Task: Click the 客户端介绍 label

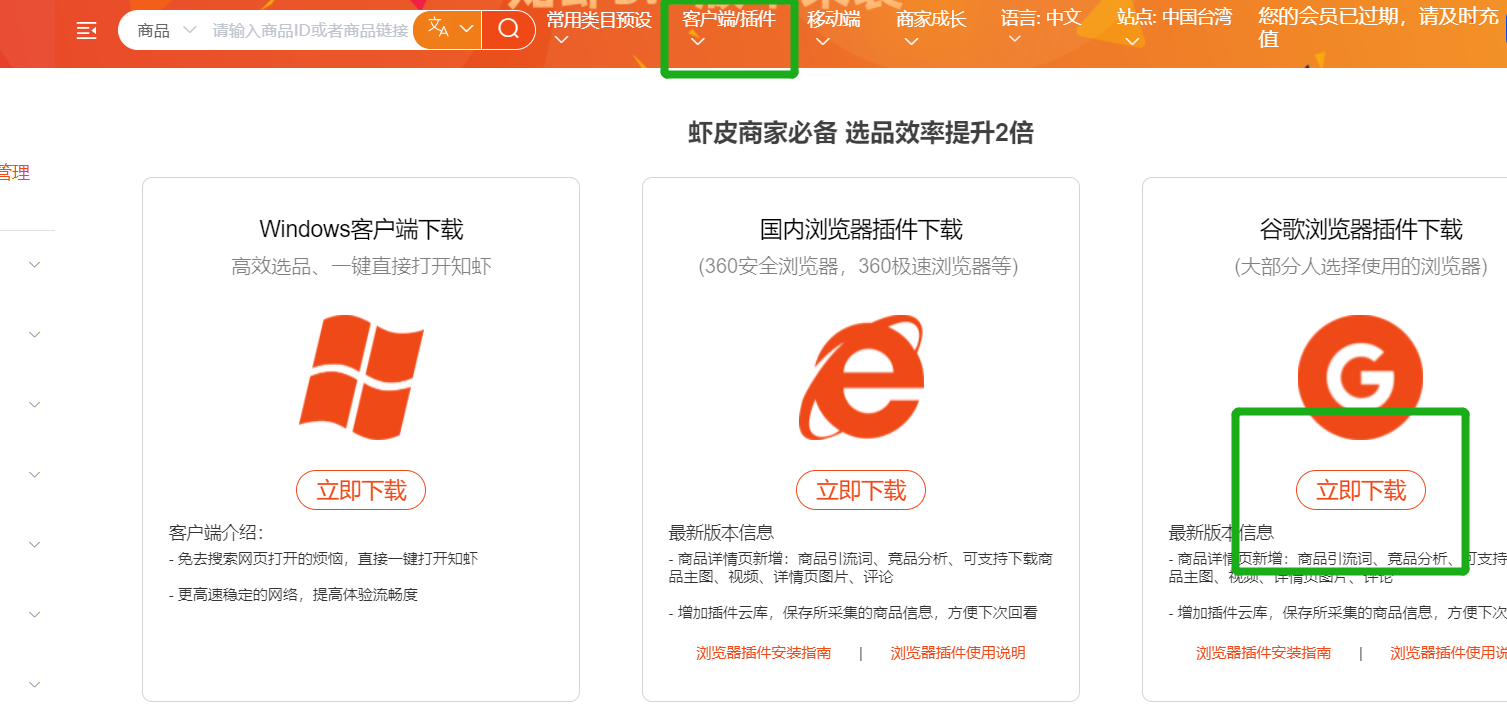Action: pos(216,532)
